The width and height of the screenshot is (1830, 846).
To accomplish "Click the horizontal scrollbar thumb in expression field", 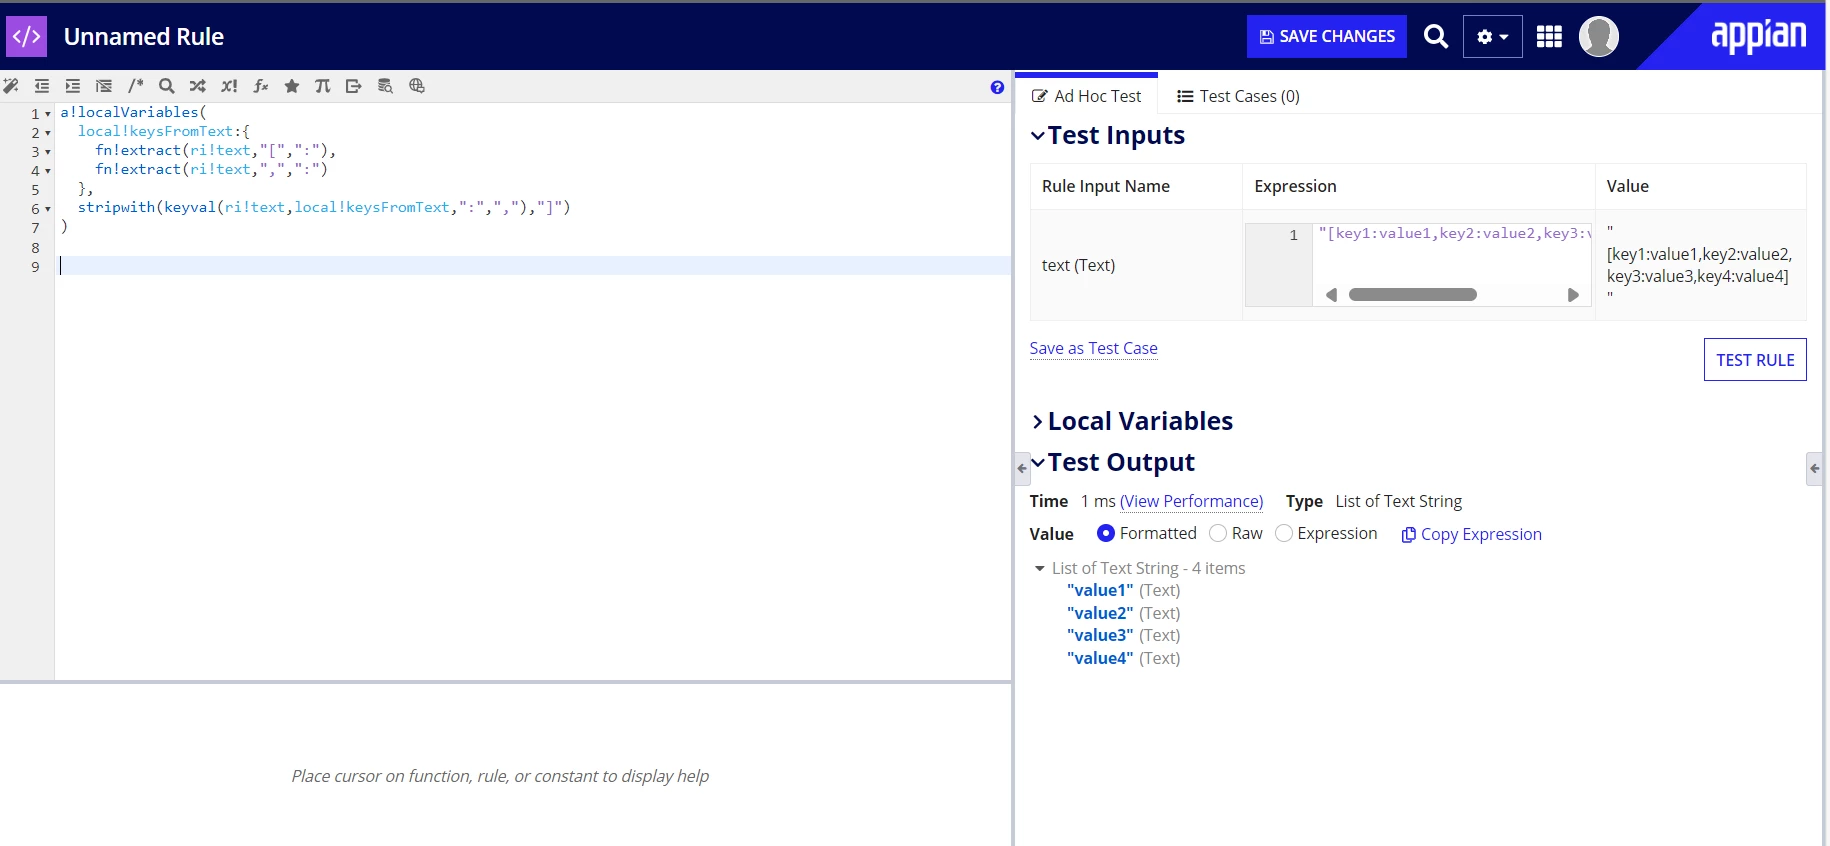I will [1412, 295].
